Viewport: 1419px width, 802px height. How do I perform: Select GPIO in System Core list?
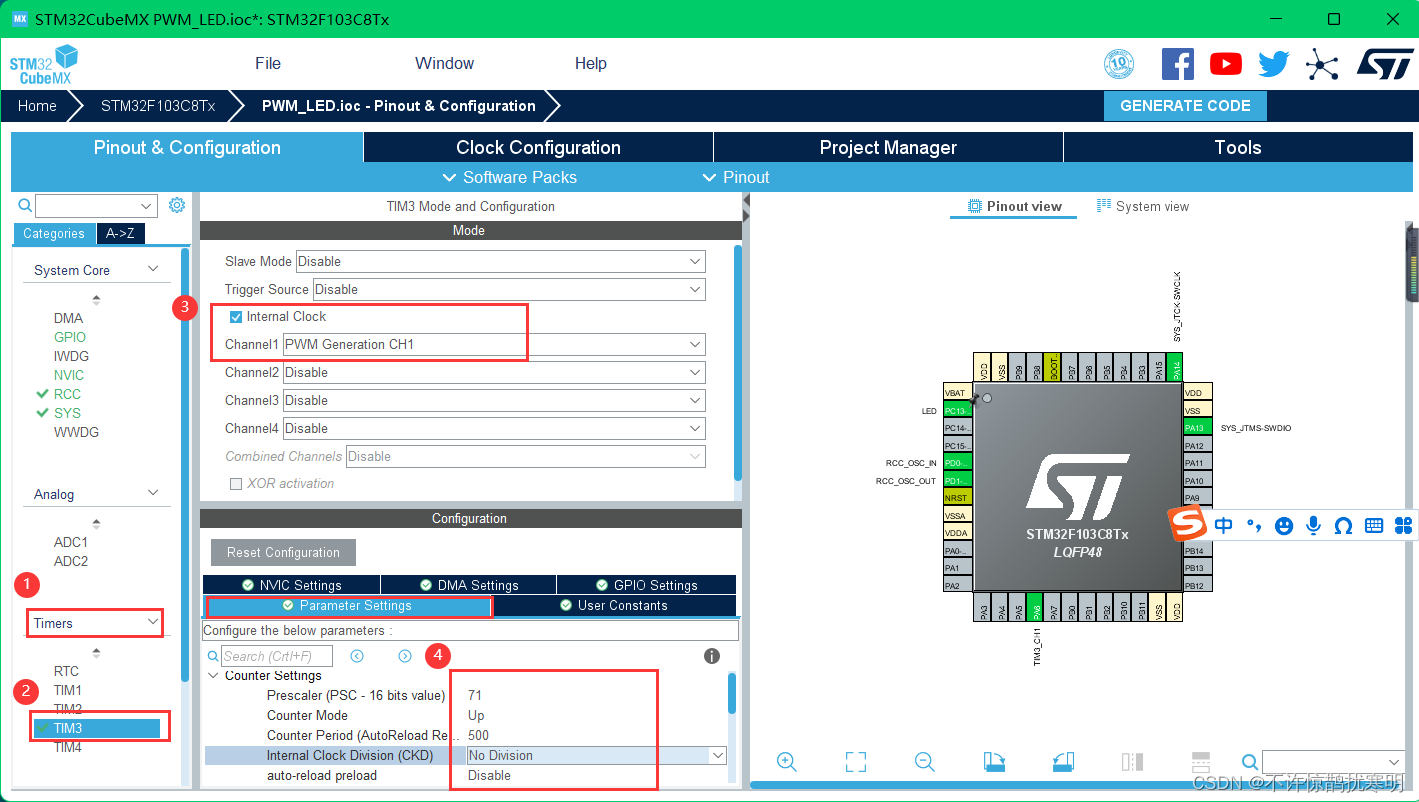(70, 337)
